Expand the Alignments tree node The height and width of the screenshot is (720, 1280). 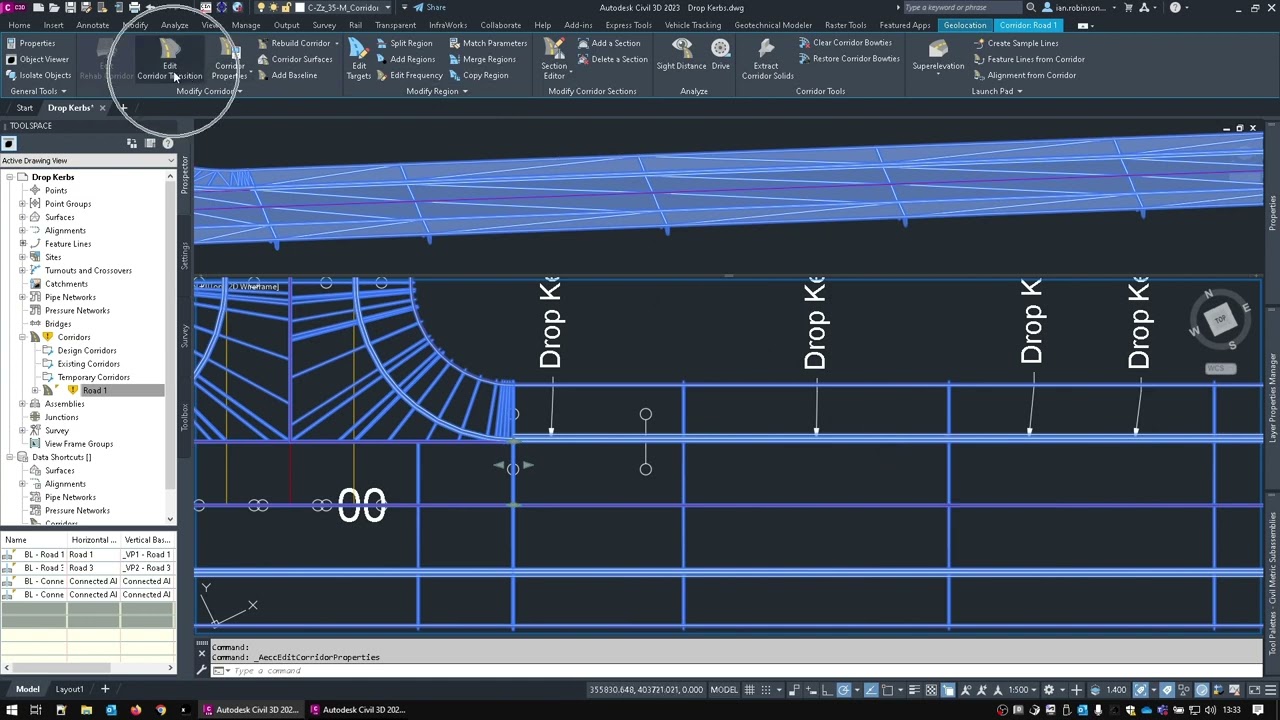(x=22, y=230)
